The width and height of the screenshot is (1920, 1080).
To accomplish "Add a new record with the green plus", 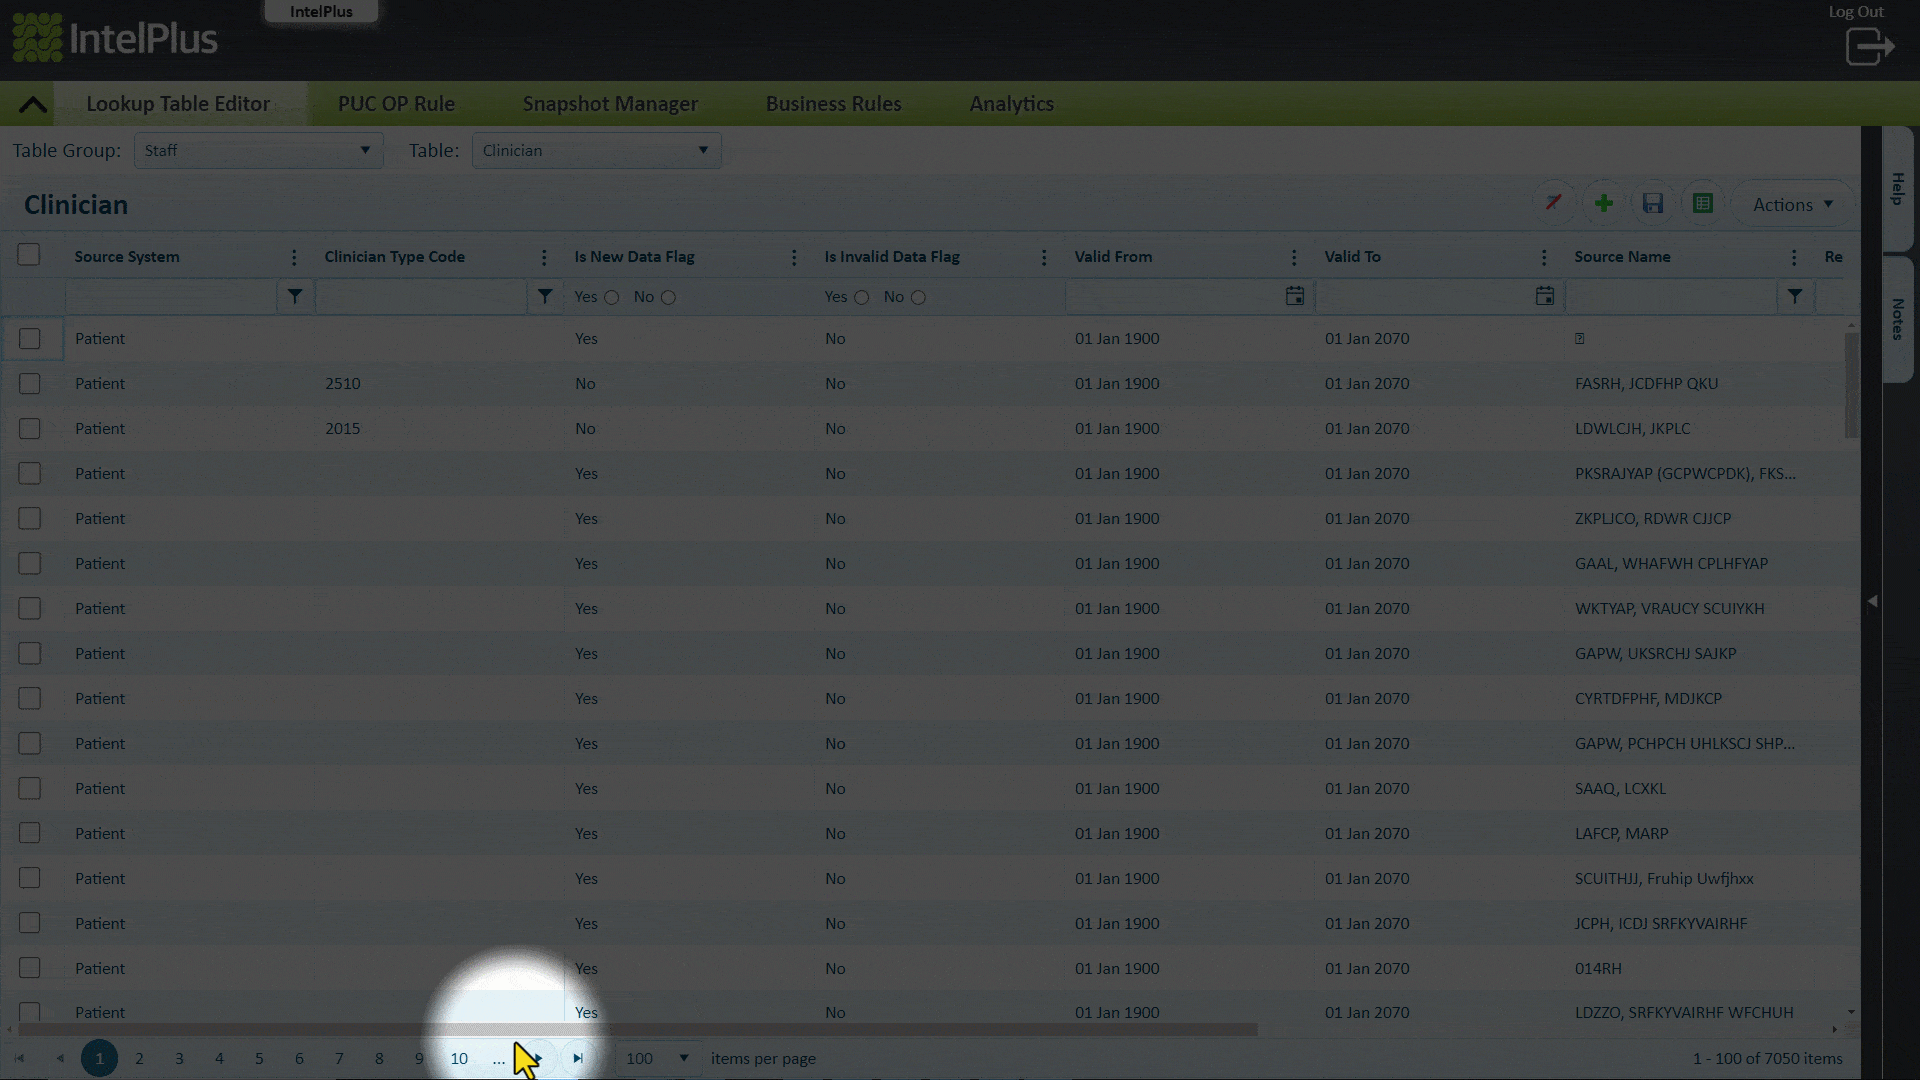I will pos(1604,204).
